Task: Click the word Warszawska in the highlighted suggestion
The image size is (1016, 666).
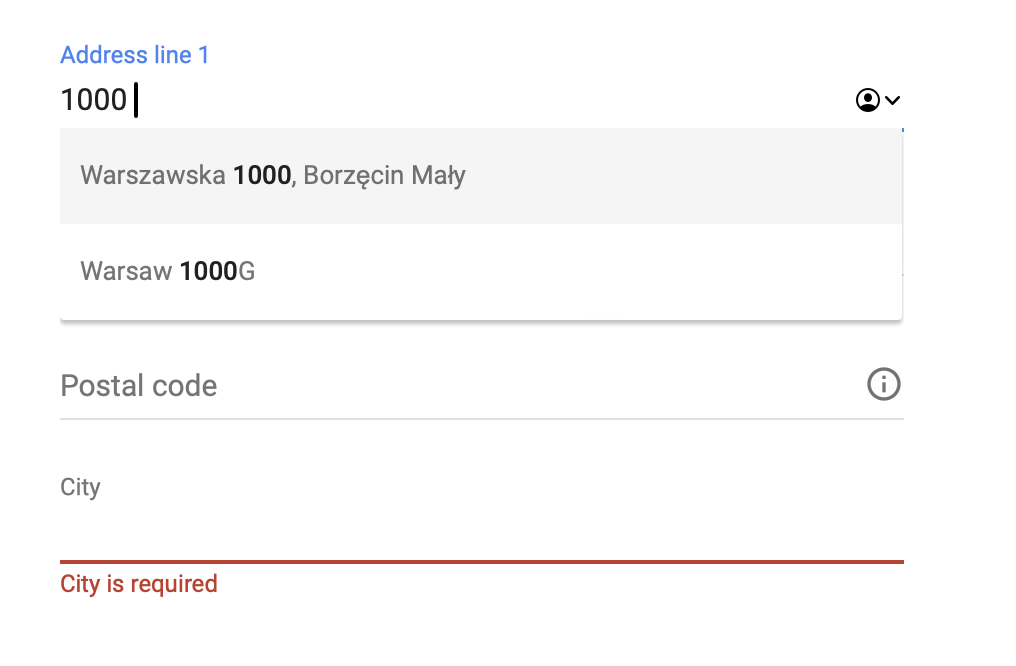Action: pyautogui.click(x=152, y=176)
